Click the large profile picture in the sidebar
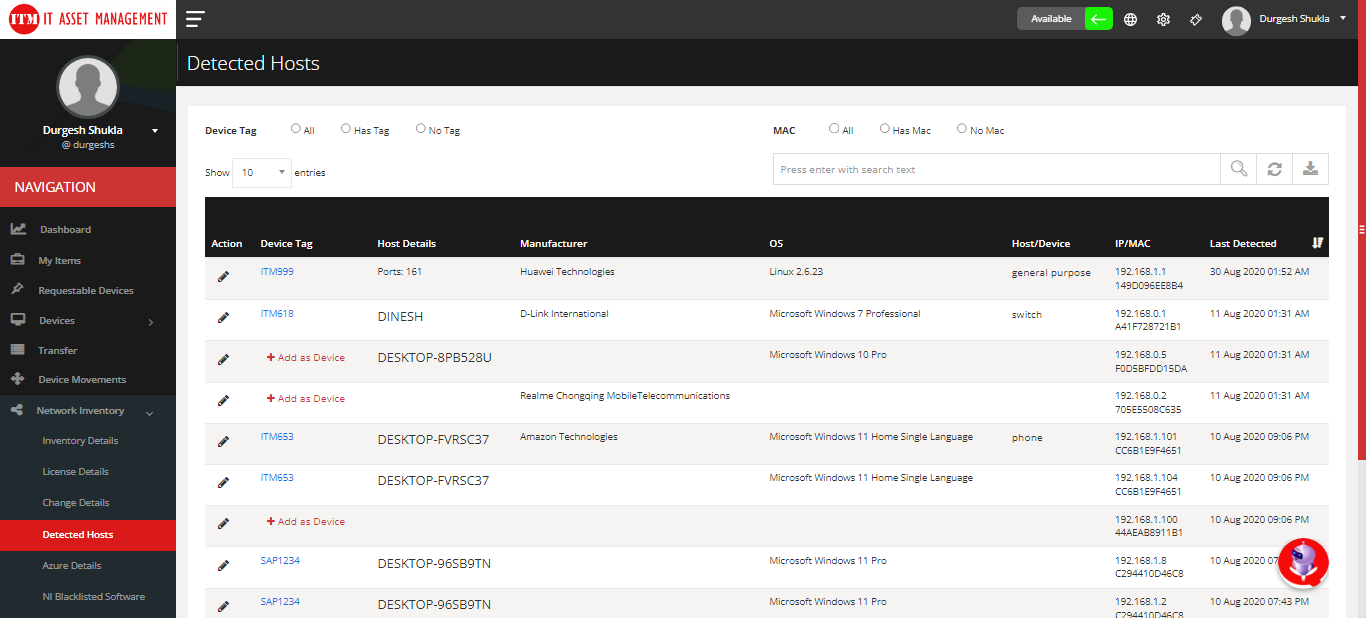 [88, 87]
